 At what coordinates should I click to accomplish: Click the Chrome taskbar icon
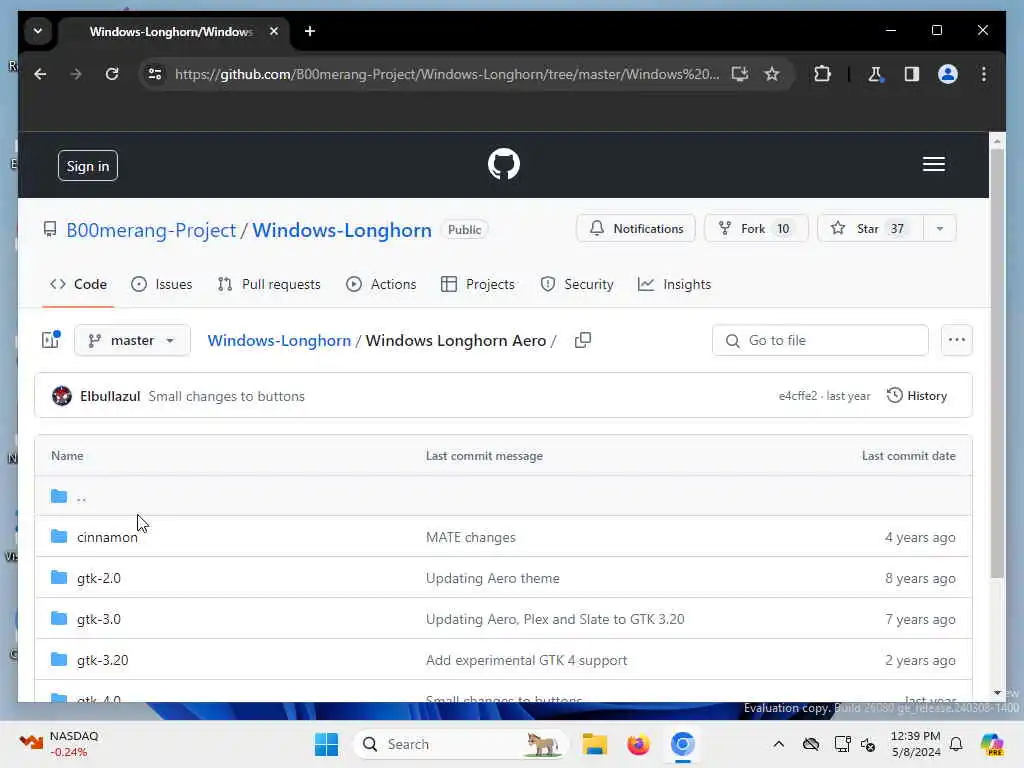coord(682,744)
